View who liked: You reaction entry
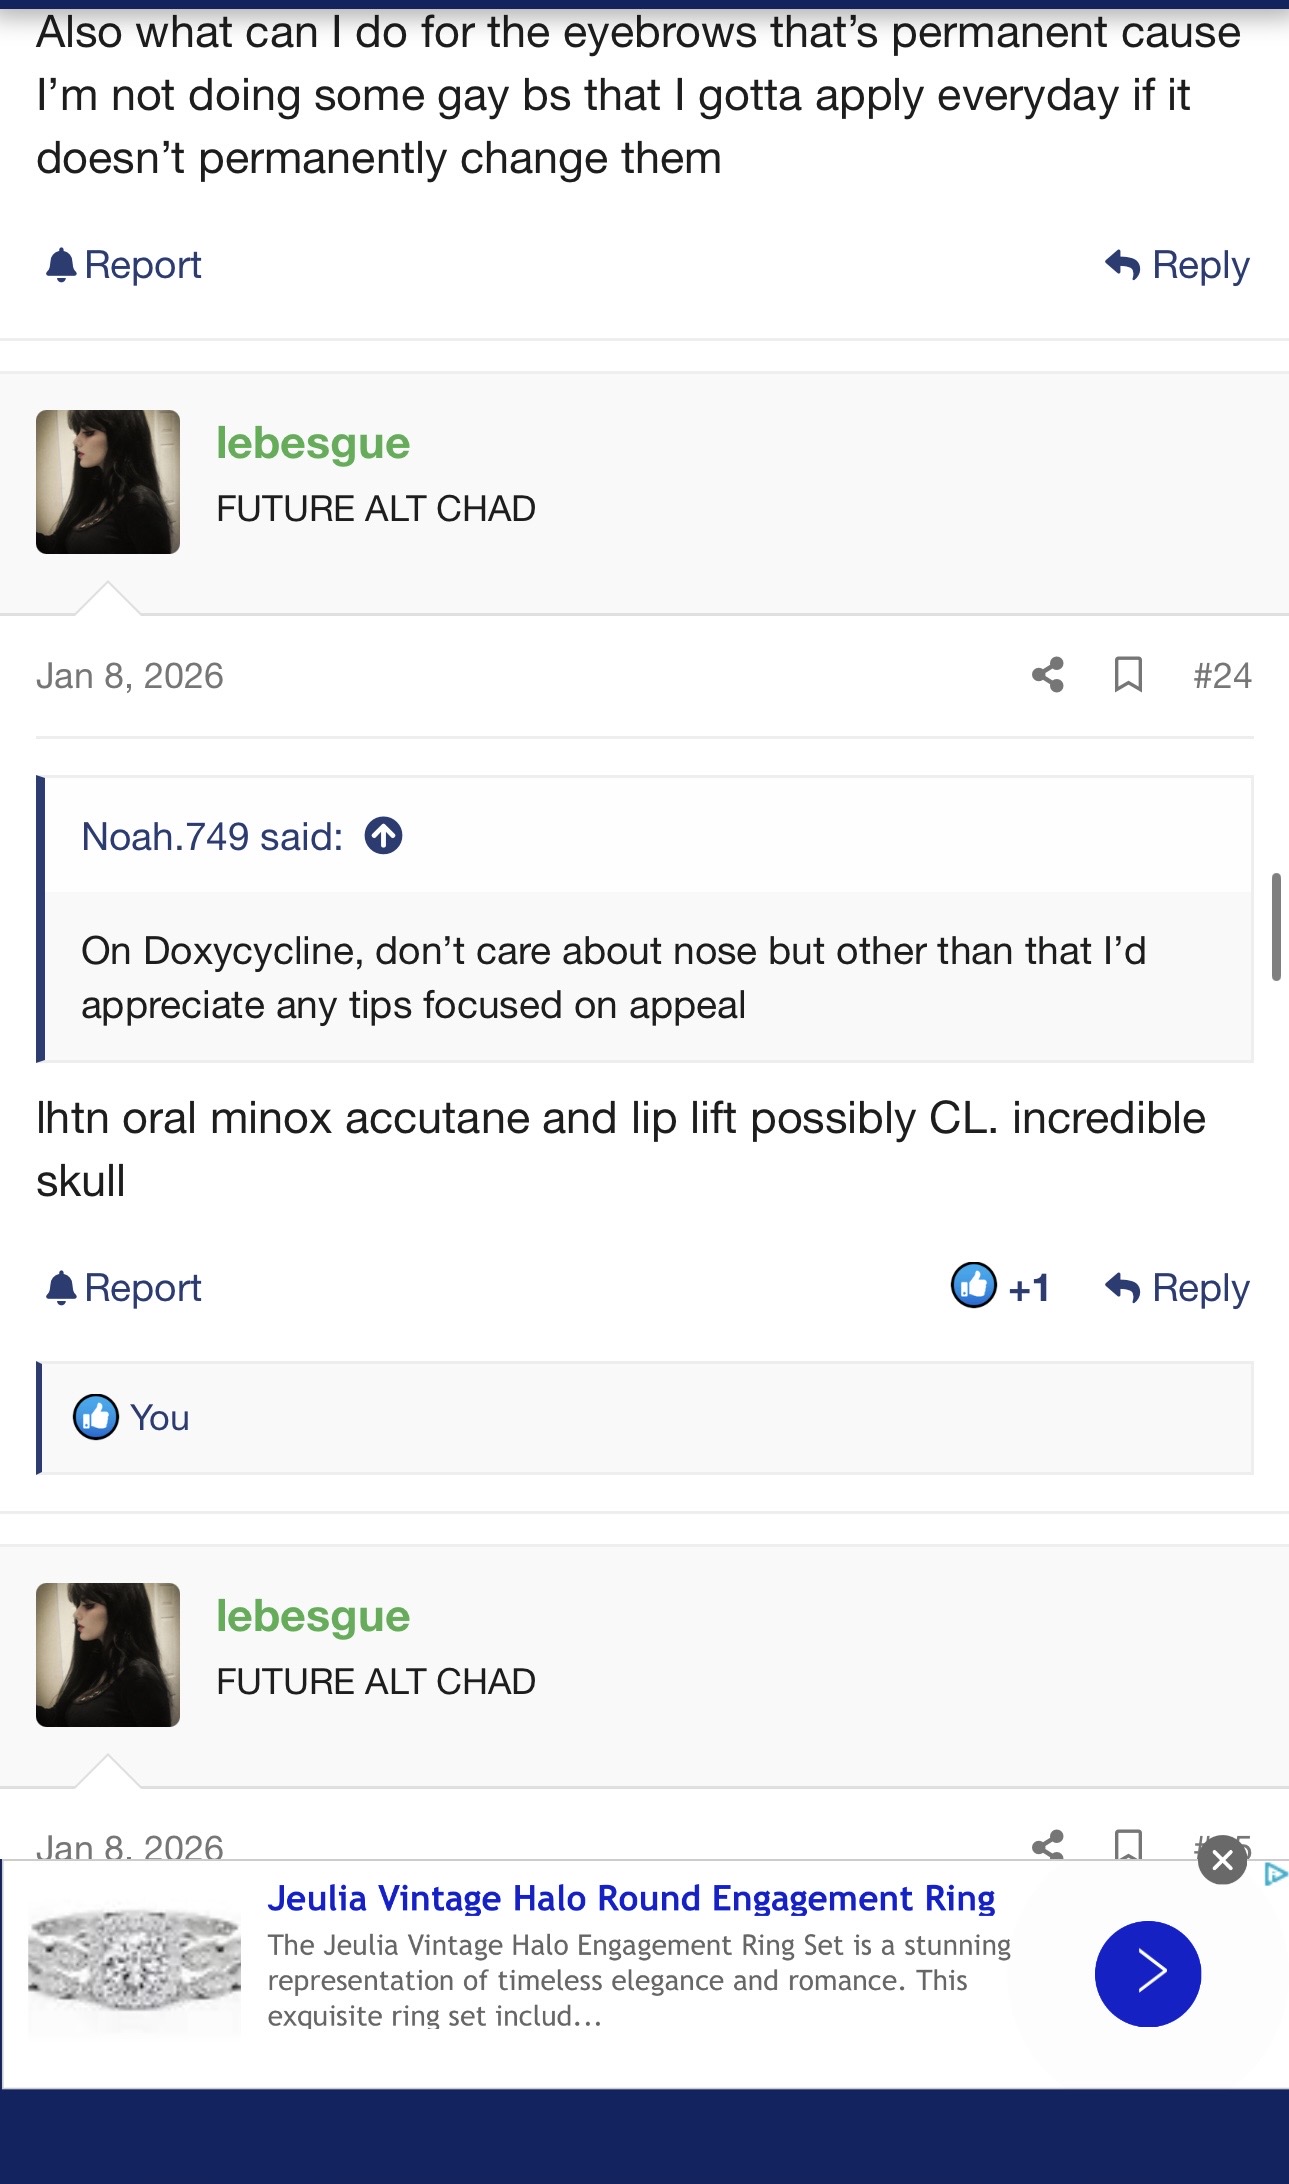 click(x=159, y=1418)
